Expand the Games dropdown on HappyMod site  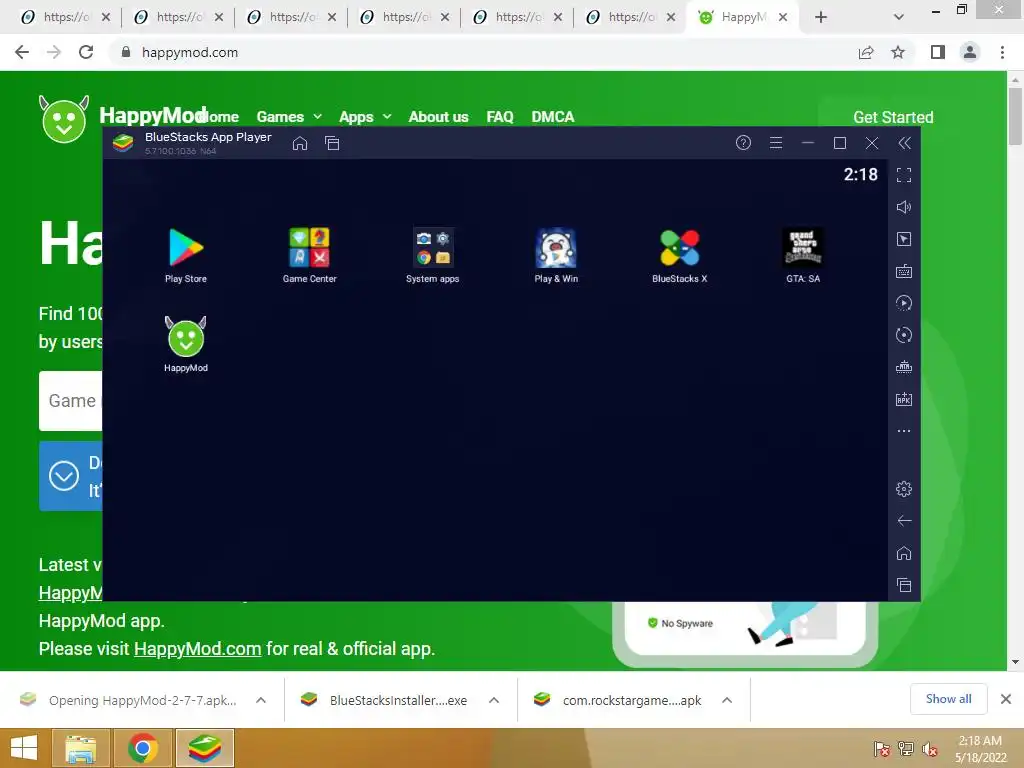click(289, 117)
